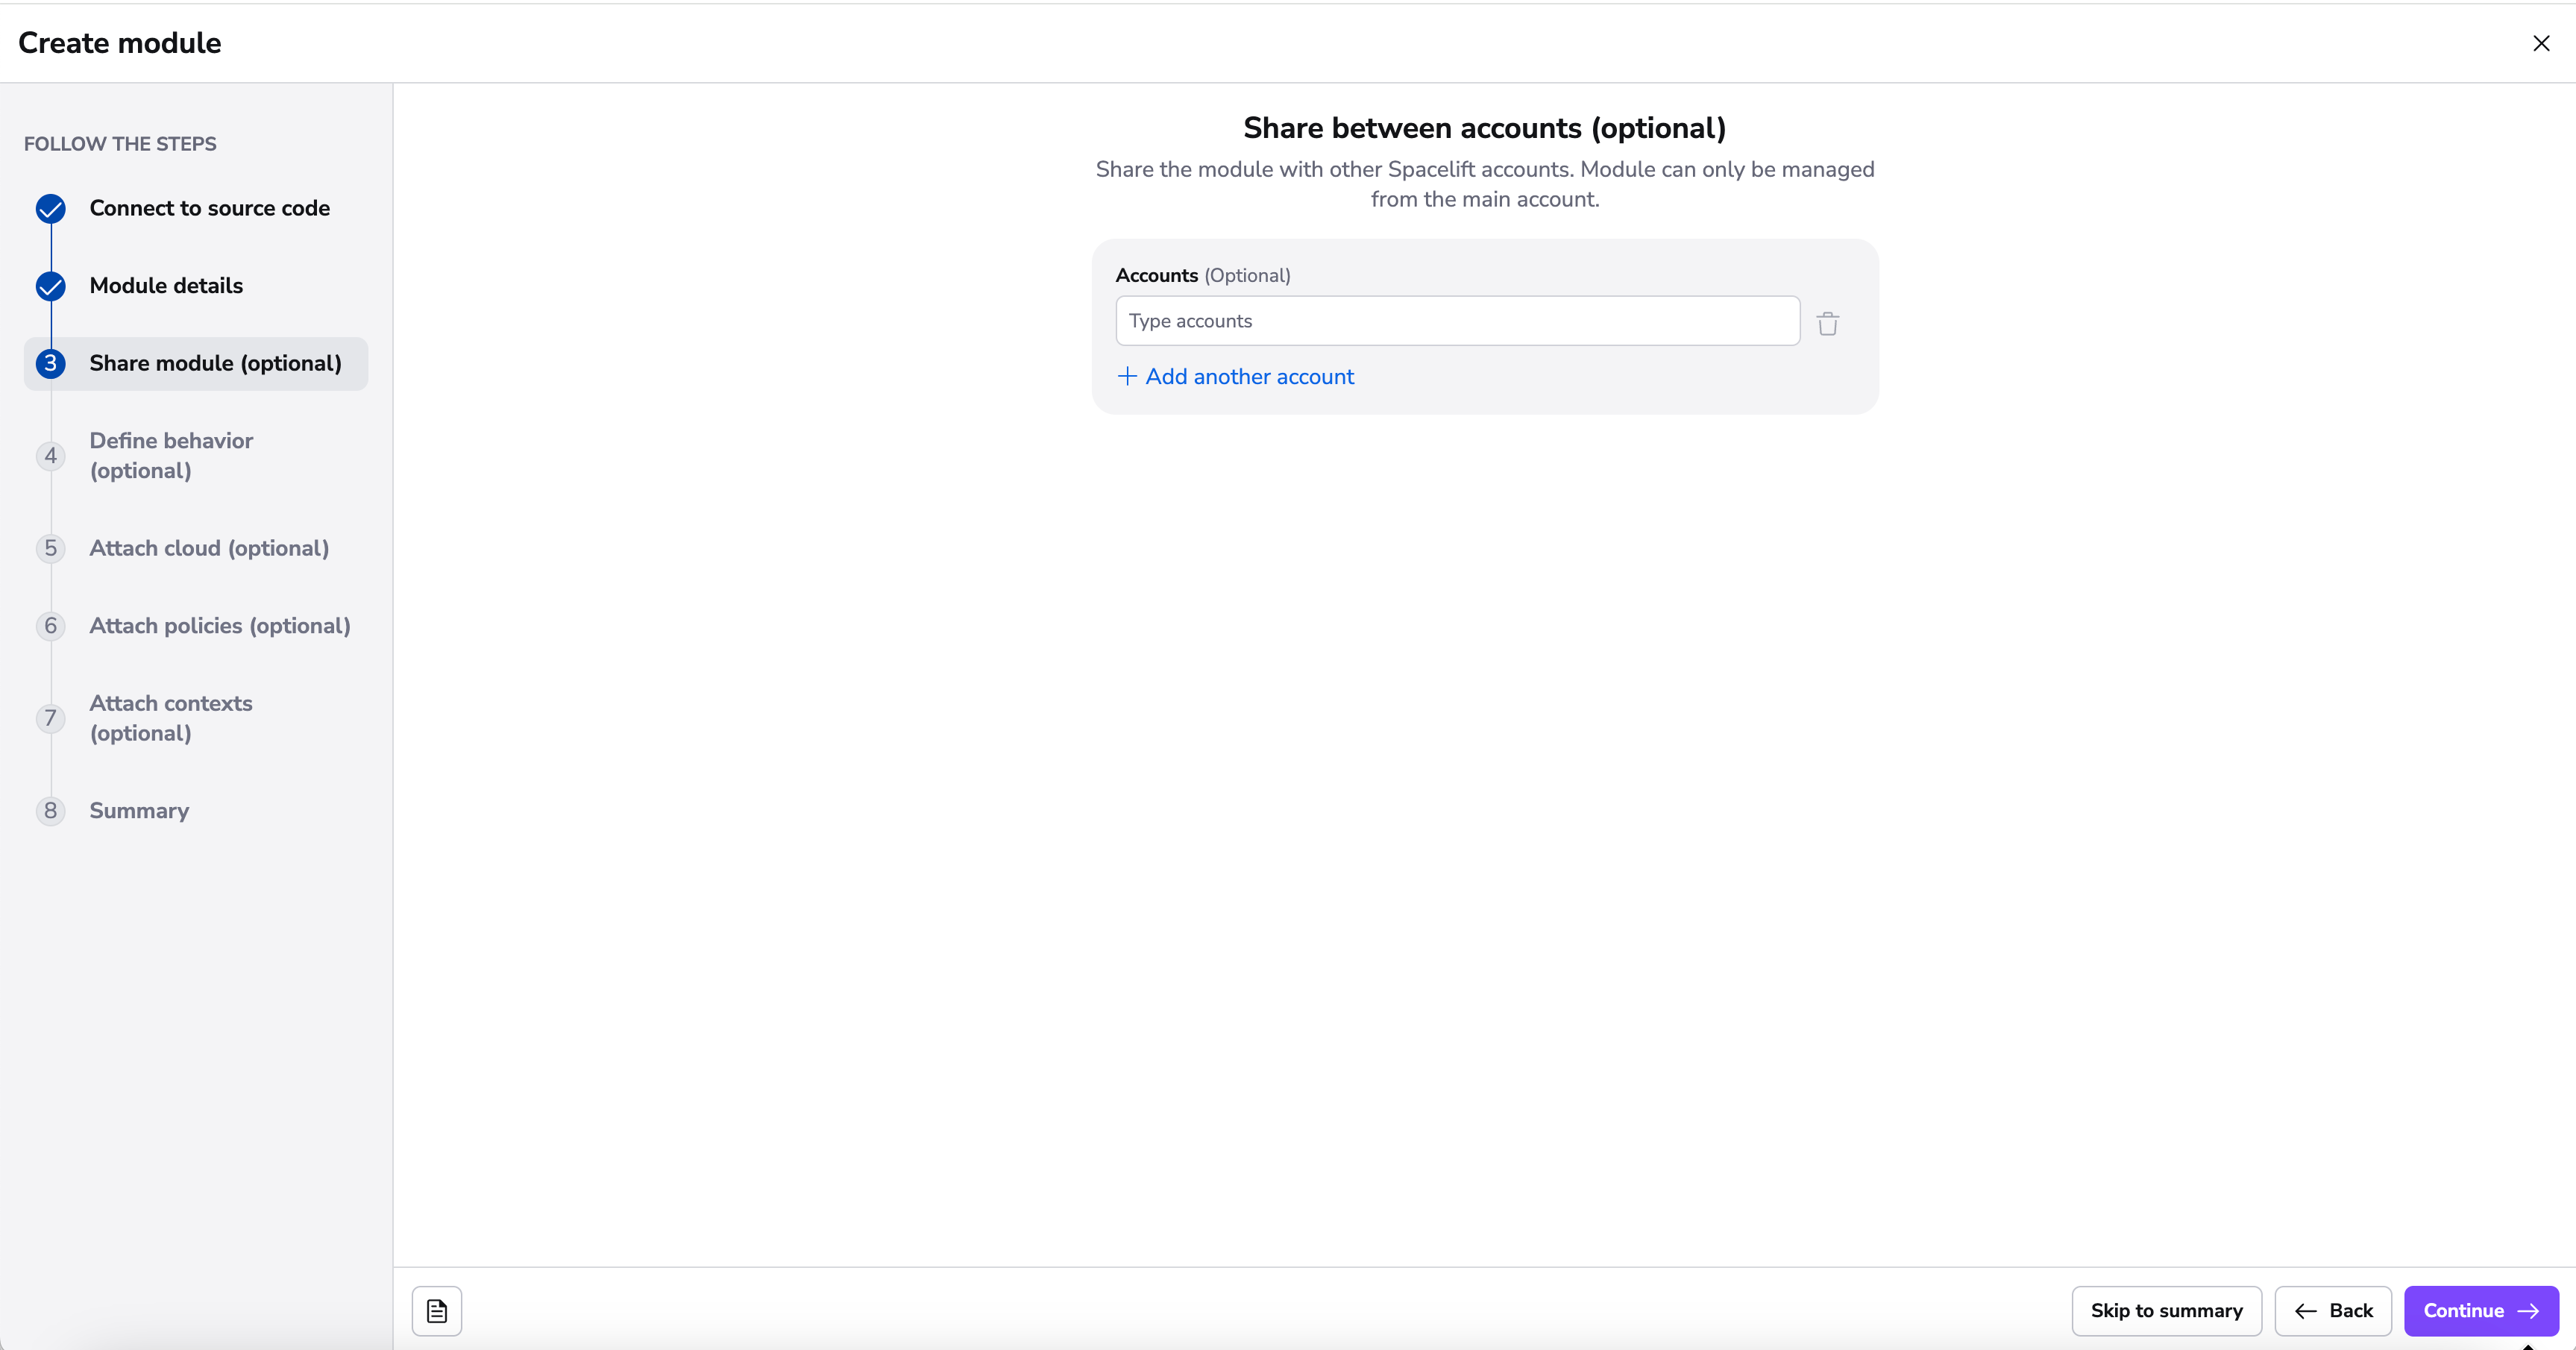
Task: Open Attach contexts (optional) step
Action: point(171,718)
